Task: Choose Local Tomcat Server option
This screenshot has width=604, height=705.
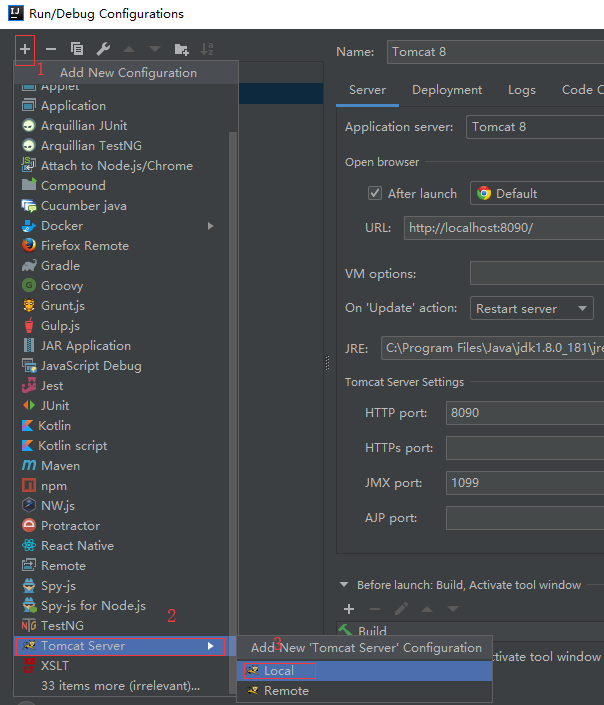Action: point(365,670)
